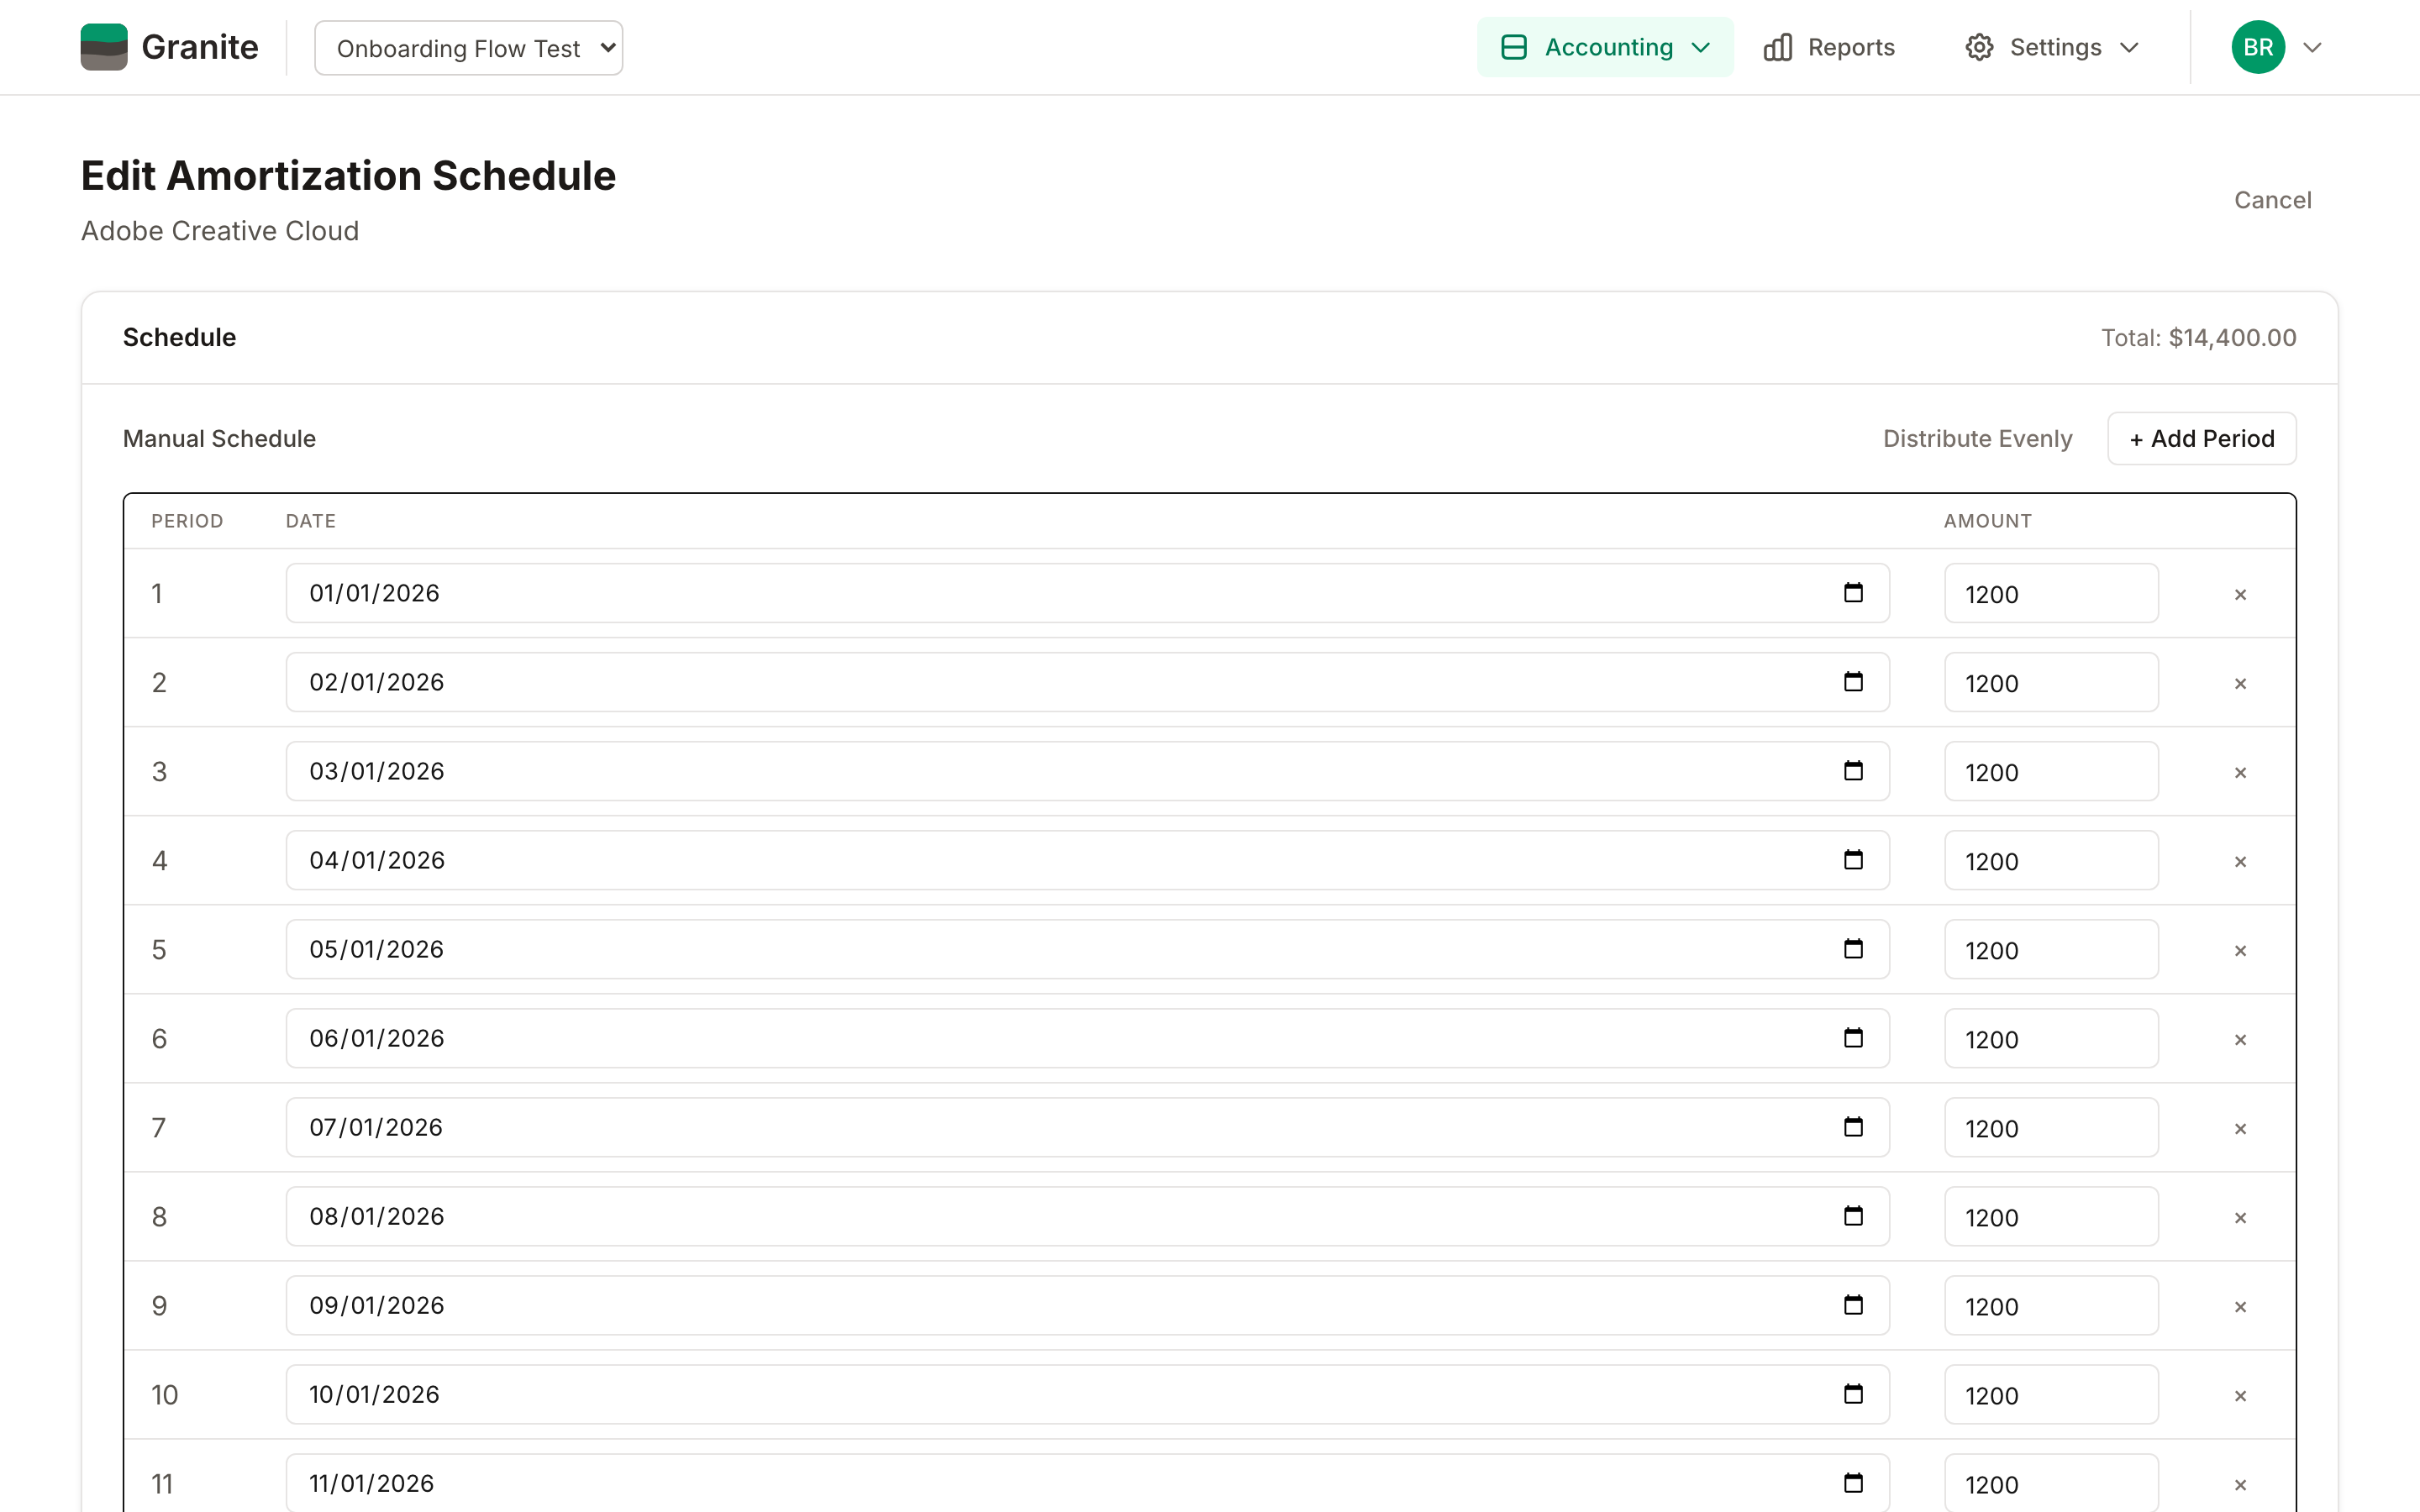Click the amount field for period 1

(x=2051, y=593)
